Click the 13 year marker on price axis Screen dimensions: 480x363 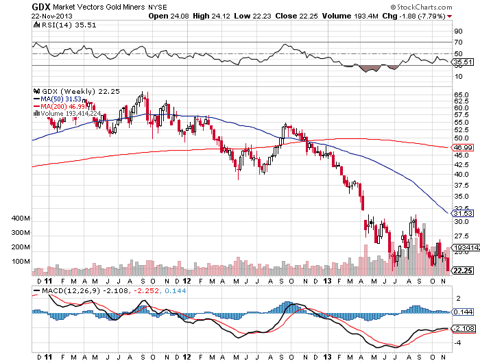[x=327, y=281]
